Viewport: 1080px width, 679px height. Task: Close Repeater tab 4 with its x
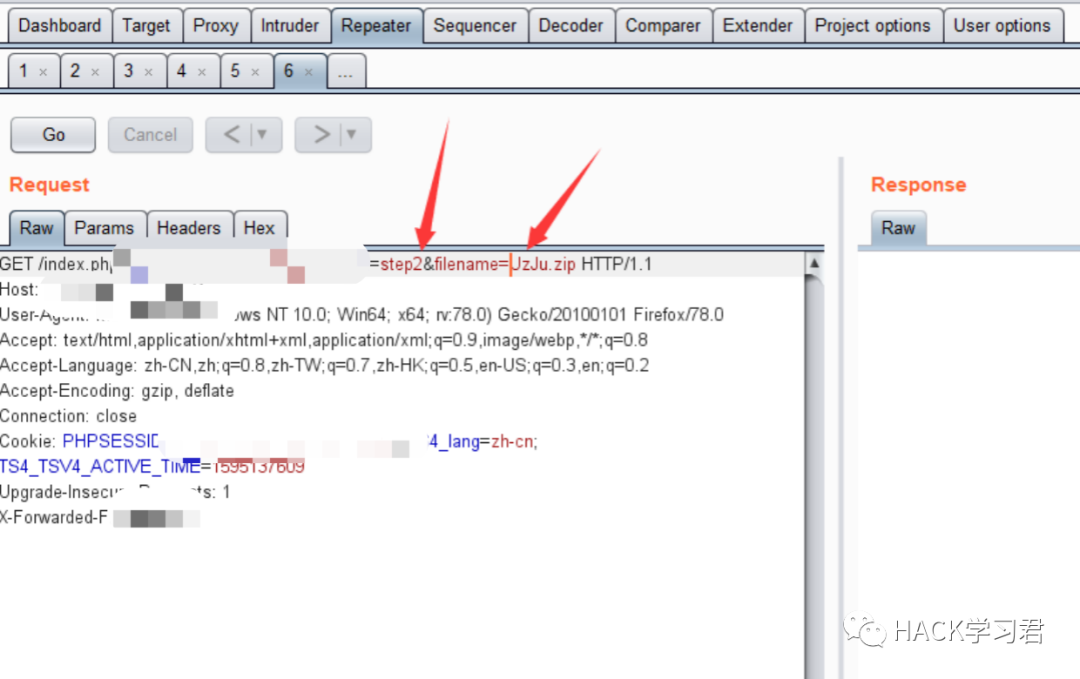(x=202, y=72)
